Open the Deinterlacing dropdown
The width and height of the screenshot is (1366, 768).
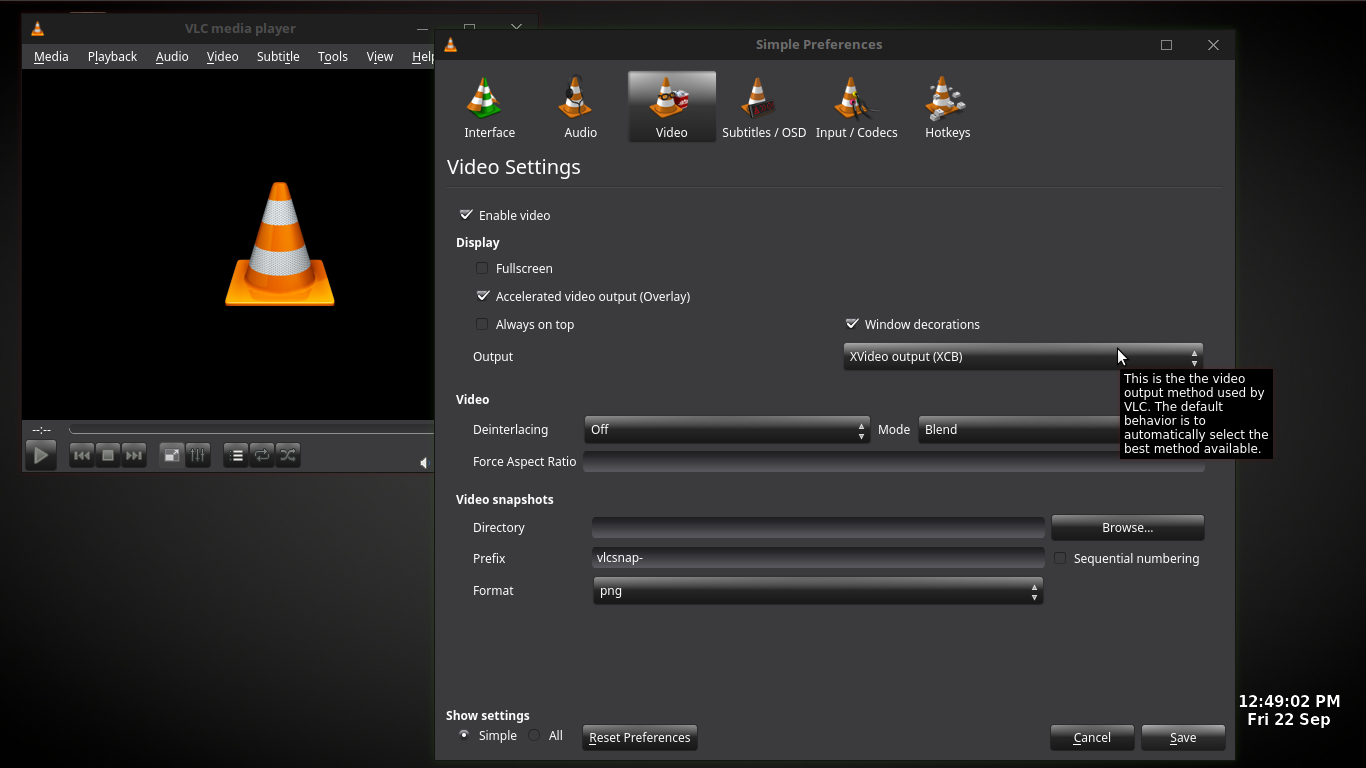(726, 430)
